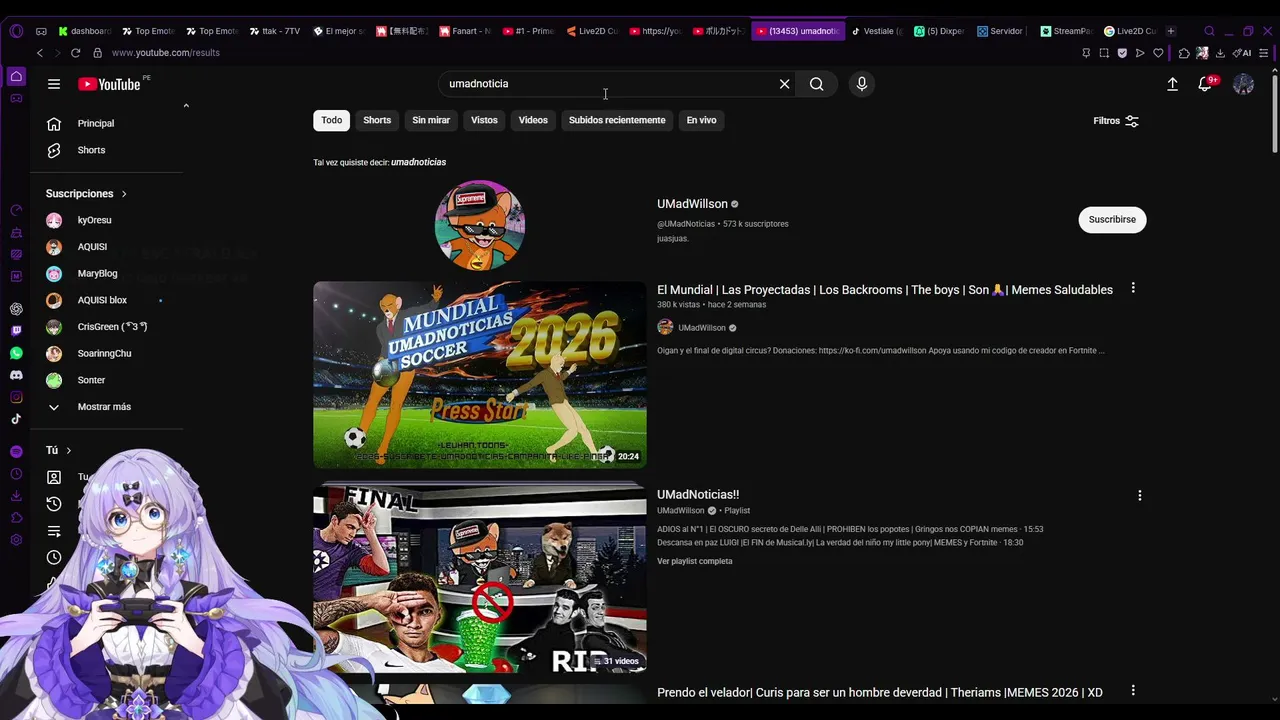Reload the page
The width and height of the screenshot is (1280, 720).
point(75,53)
